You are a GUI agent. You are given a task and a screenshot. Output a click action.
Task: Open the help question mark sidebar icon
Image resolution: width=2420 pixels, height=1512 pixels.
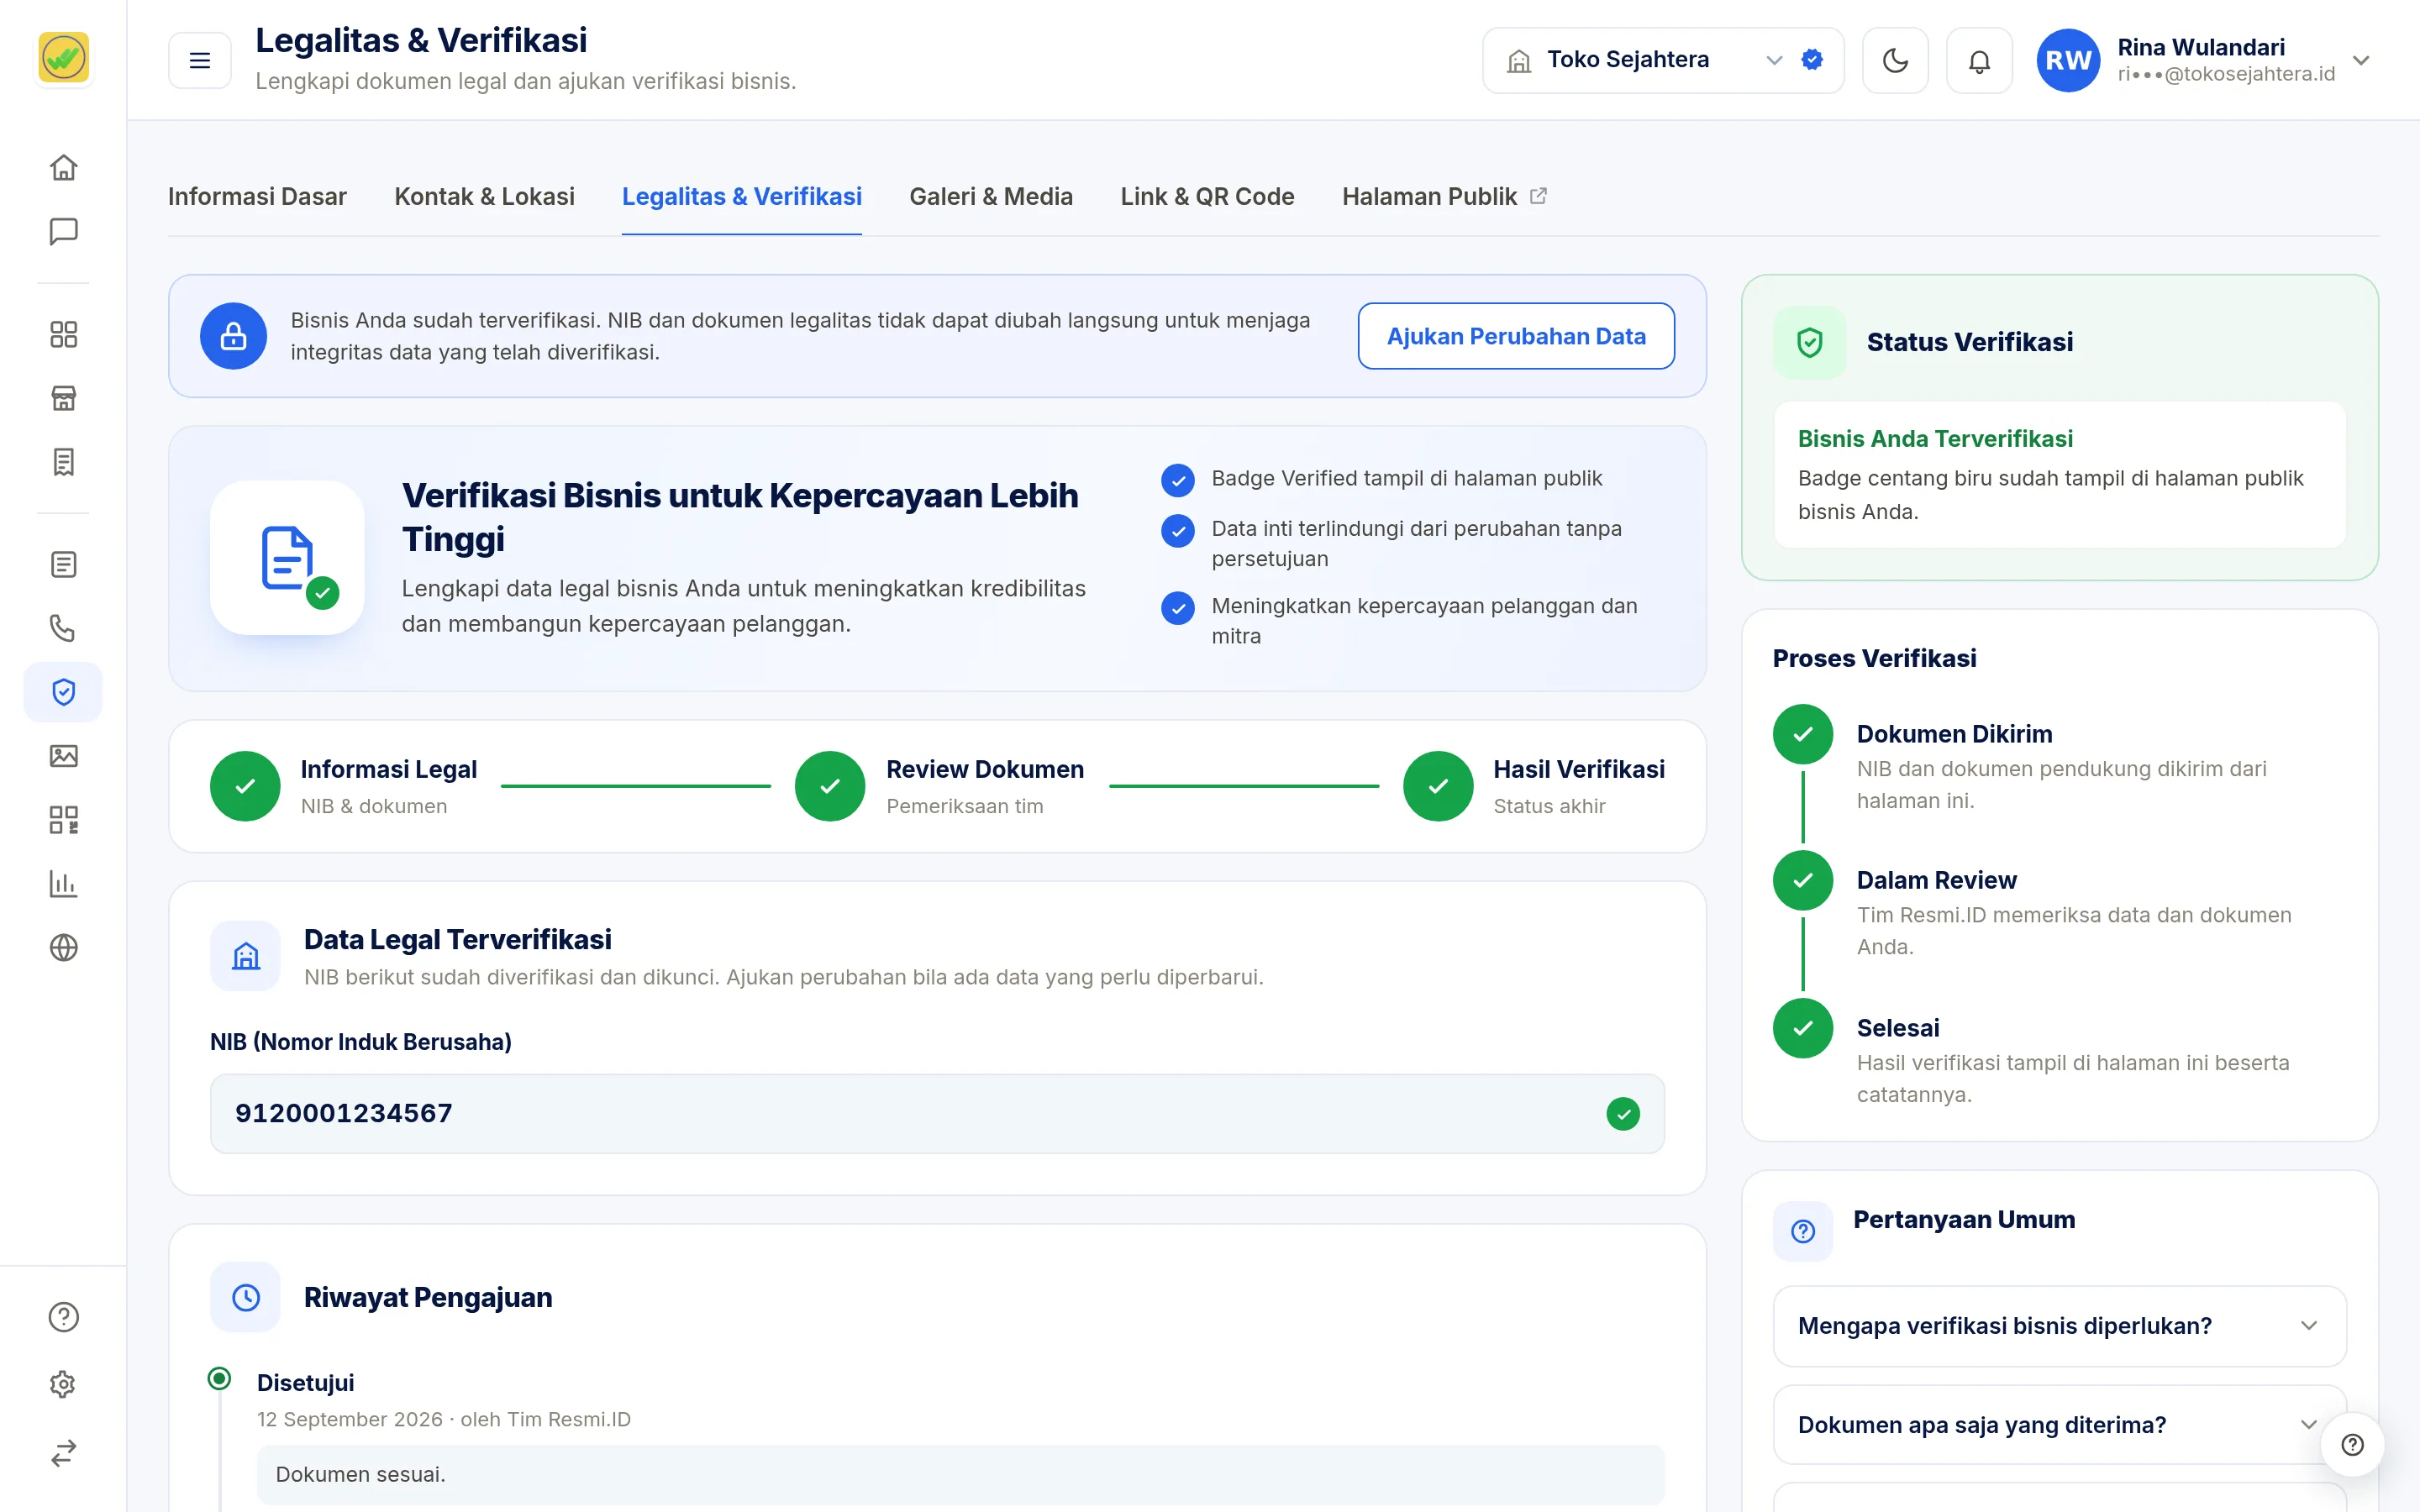[63, 1317]
